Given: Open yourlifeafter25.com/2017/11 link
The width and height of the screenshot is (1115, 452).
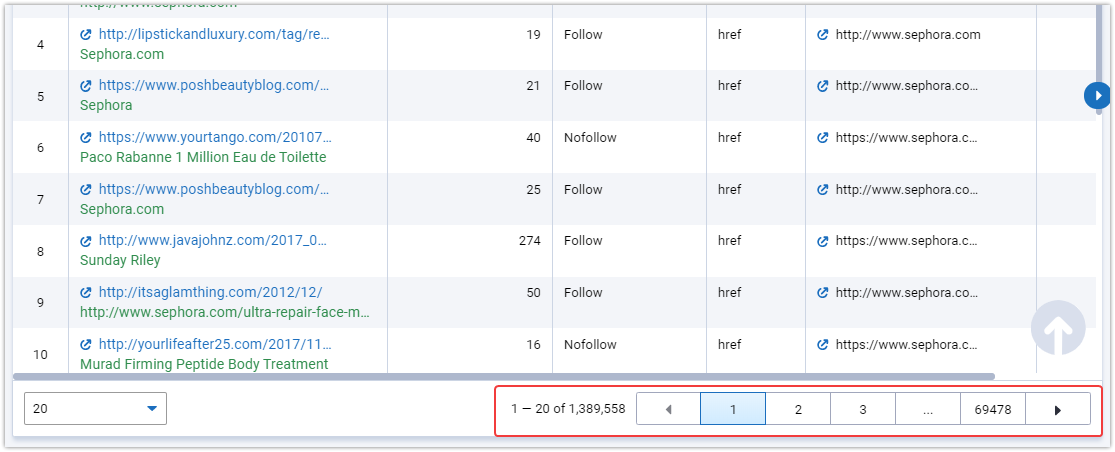Looking at the screenshot, I should (x=215, y=345).
